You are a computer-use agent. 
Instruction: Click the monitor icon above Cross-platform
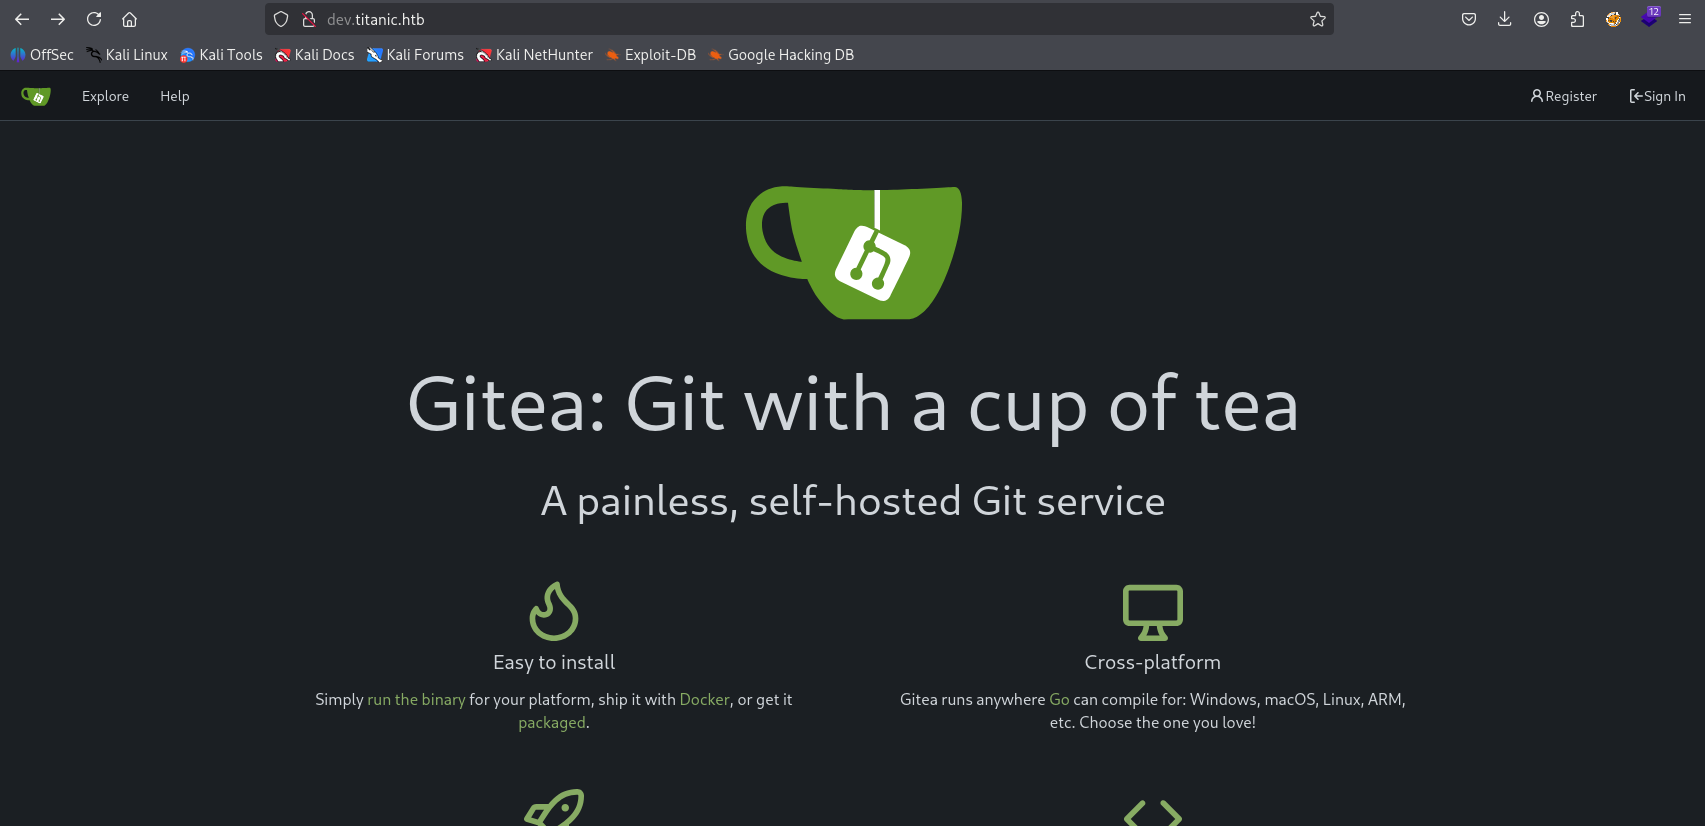point(1153,612)
